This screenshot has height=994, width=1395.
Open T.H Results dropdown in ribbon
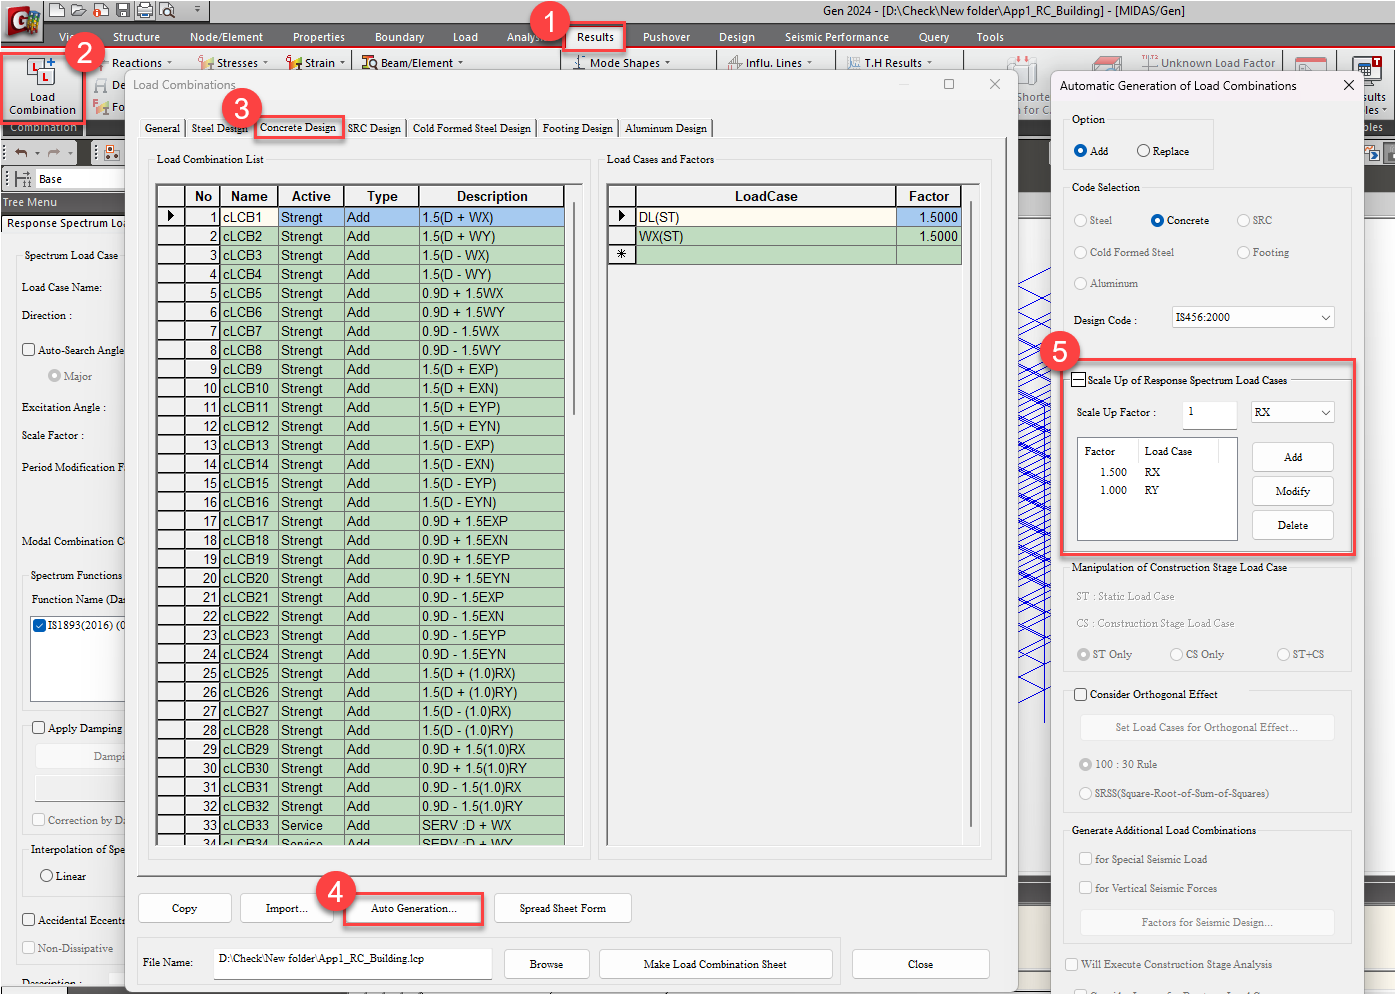[890, 63]
